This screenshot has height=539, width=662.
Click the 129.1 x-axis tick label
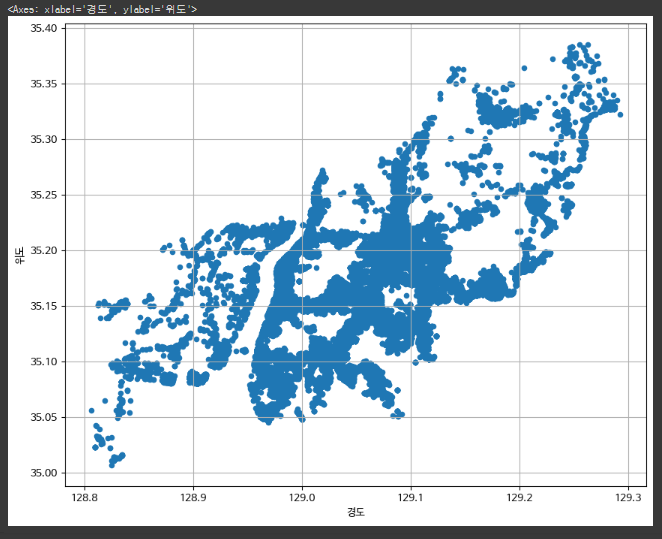[x=411, y=498]
